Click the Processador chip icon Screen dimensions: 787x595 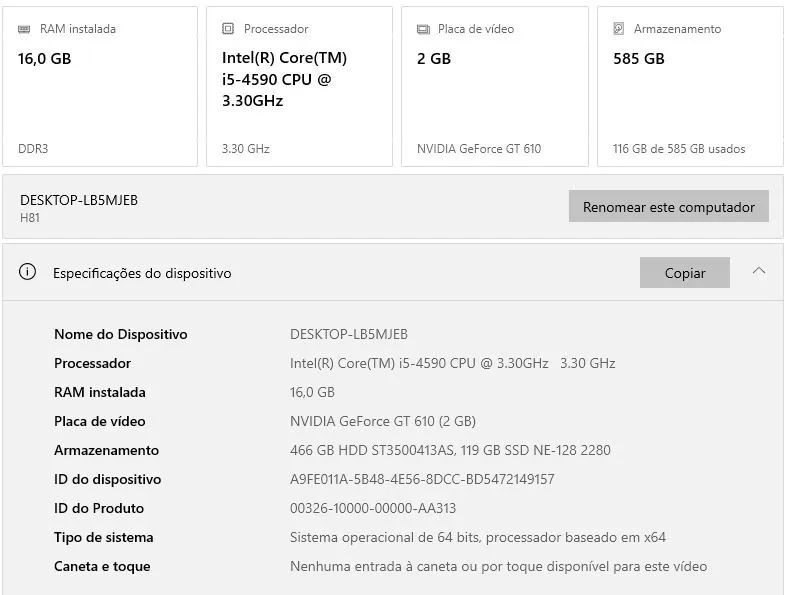pos(228,29)
